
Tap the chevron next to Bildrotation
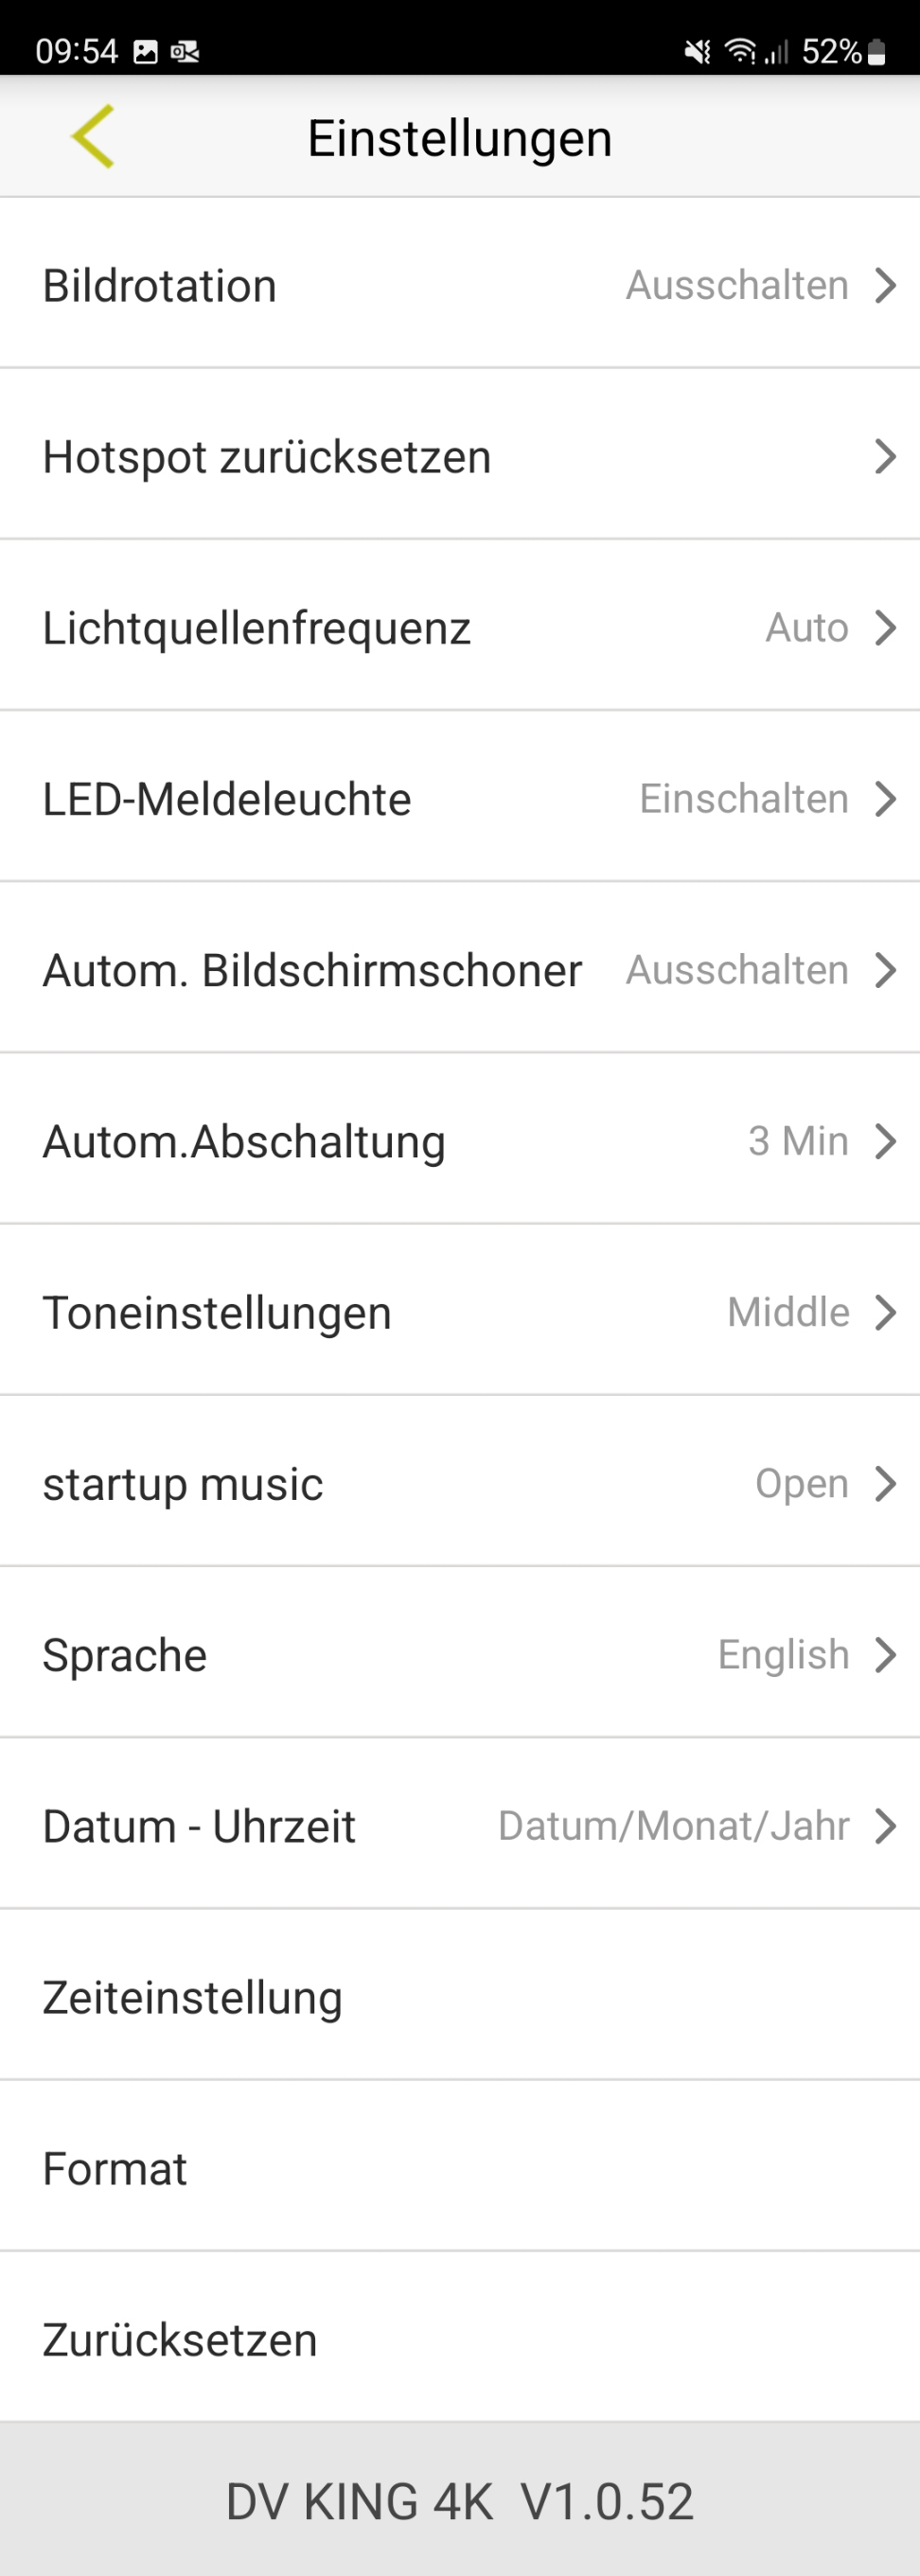(885, 286)
